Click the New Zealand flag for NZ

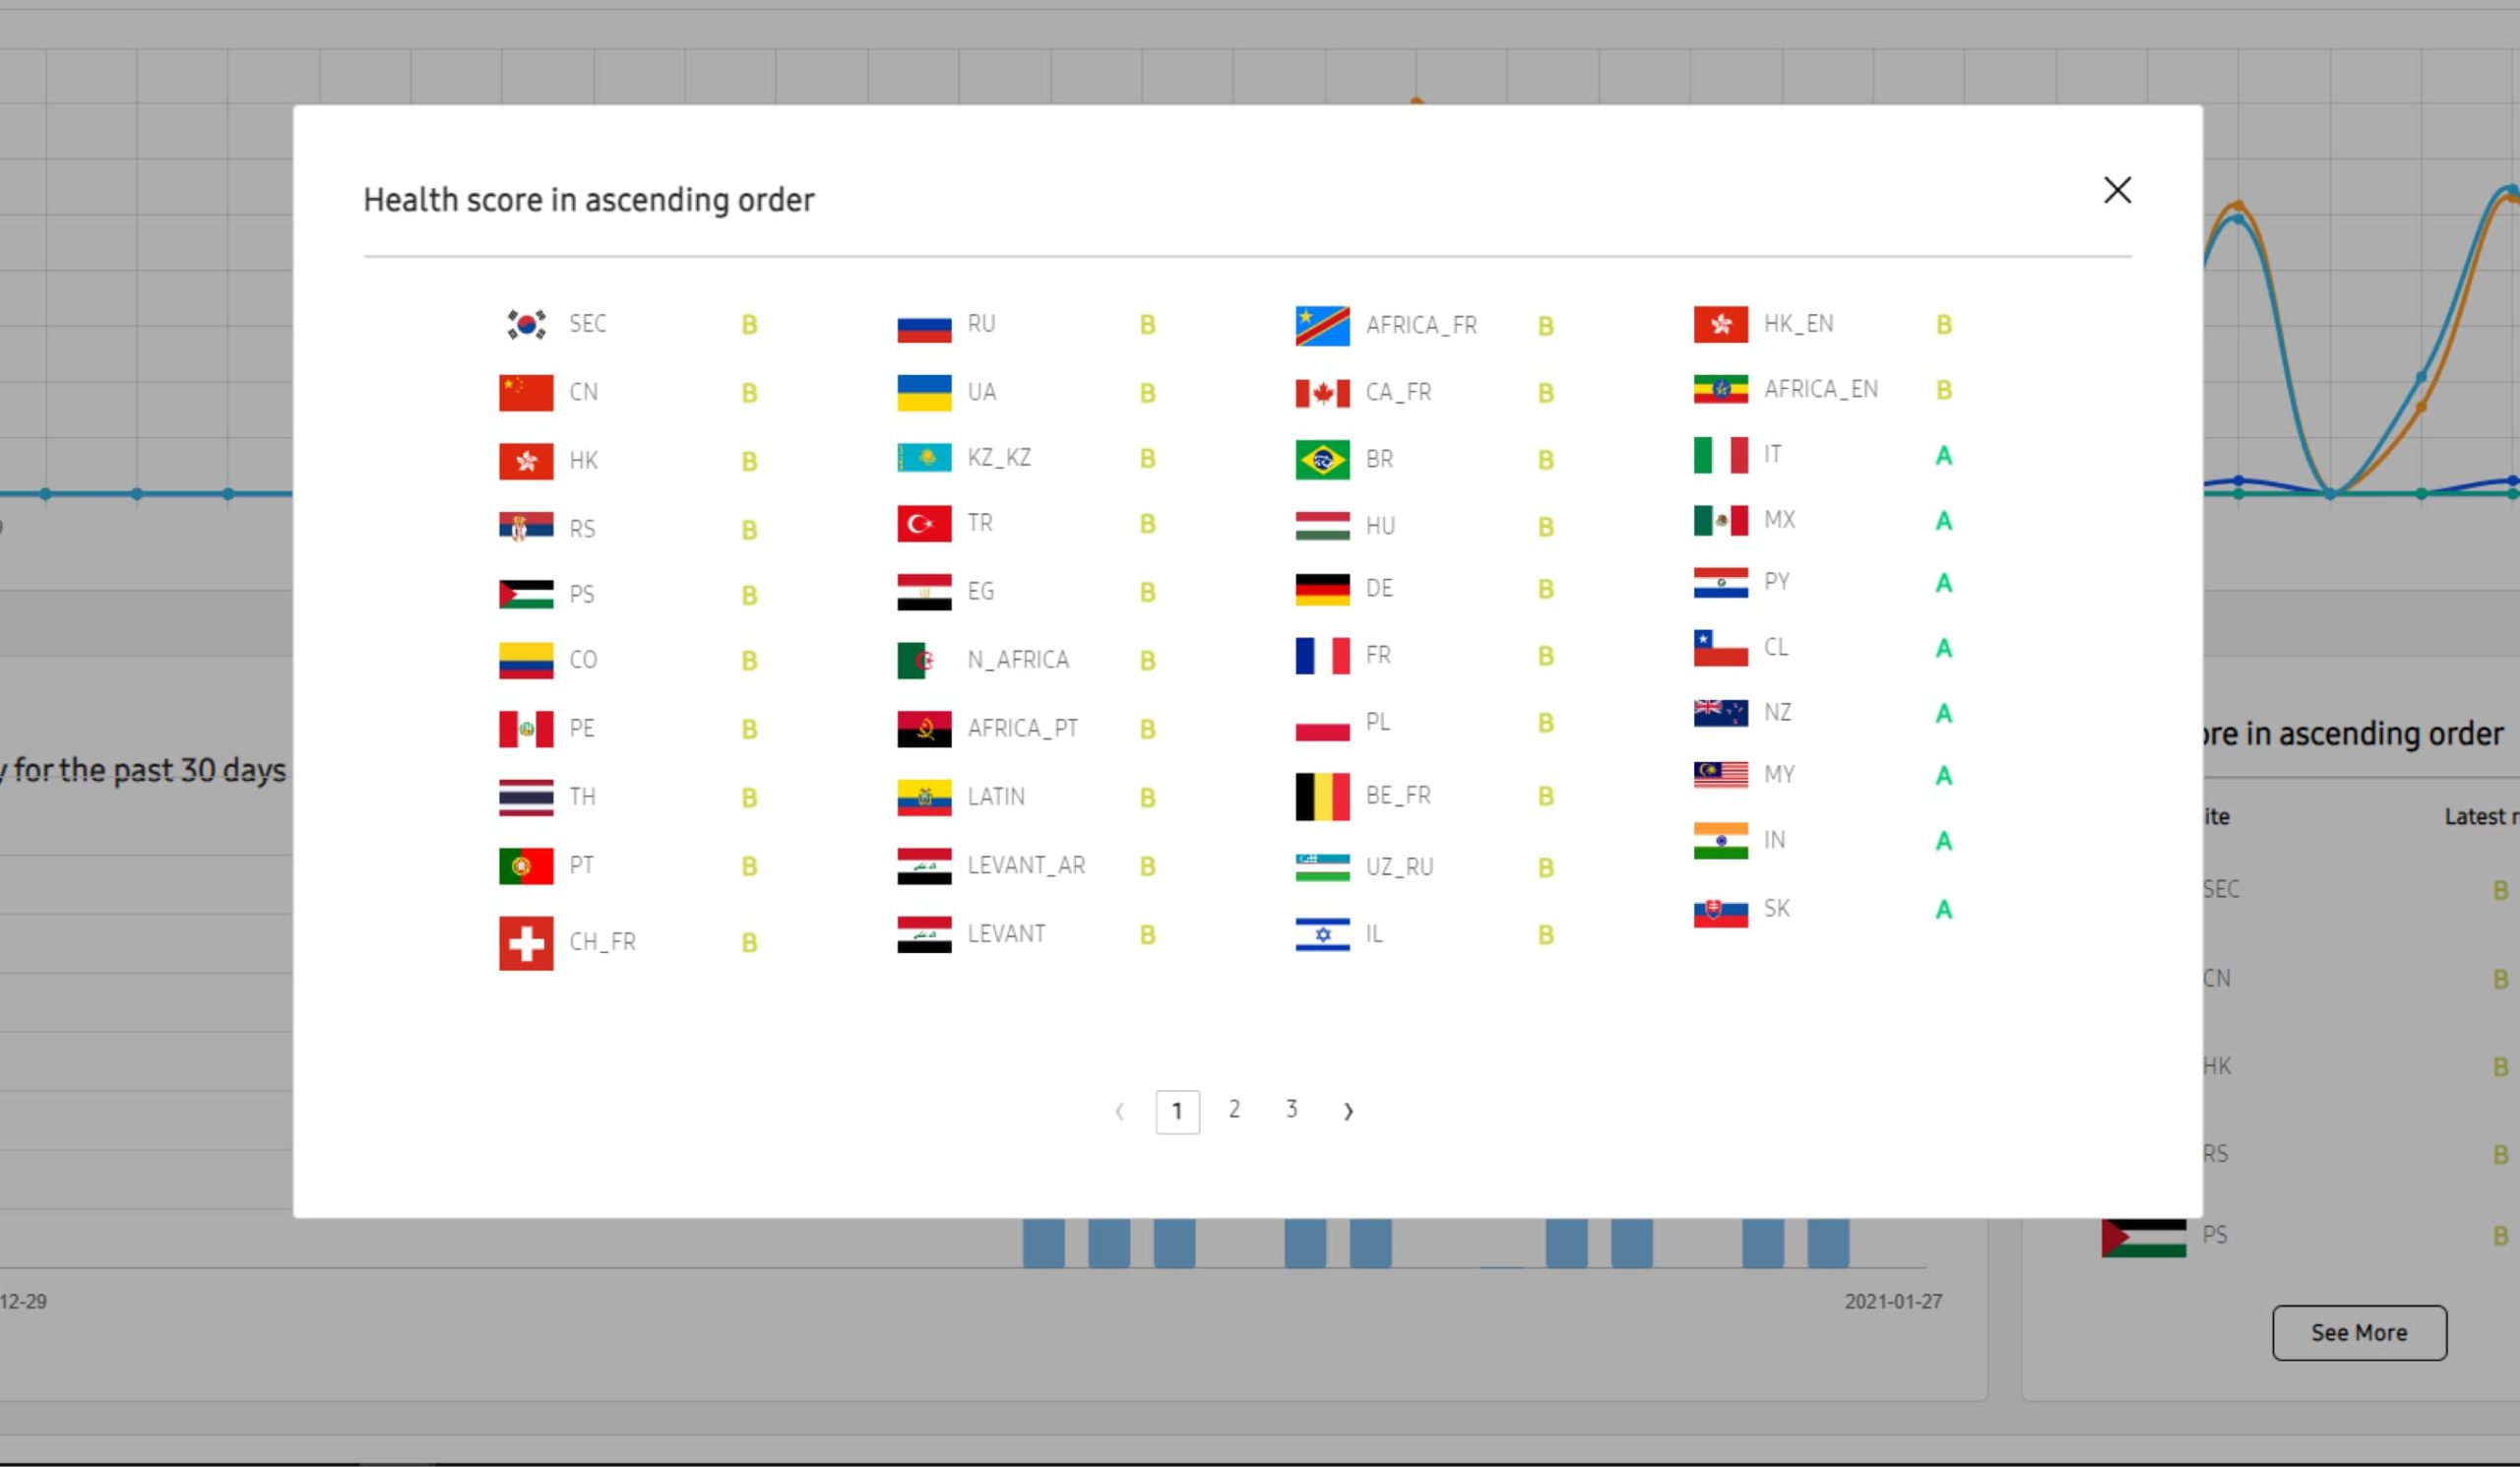pyautogui.click(x=1720, y=712)
